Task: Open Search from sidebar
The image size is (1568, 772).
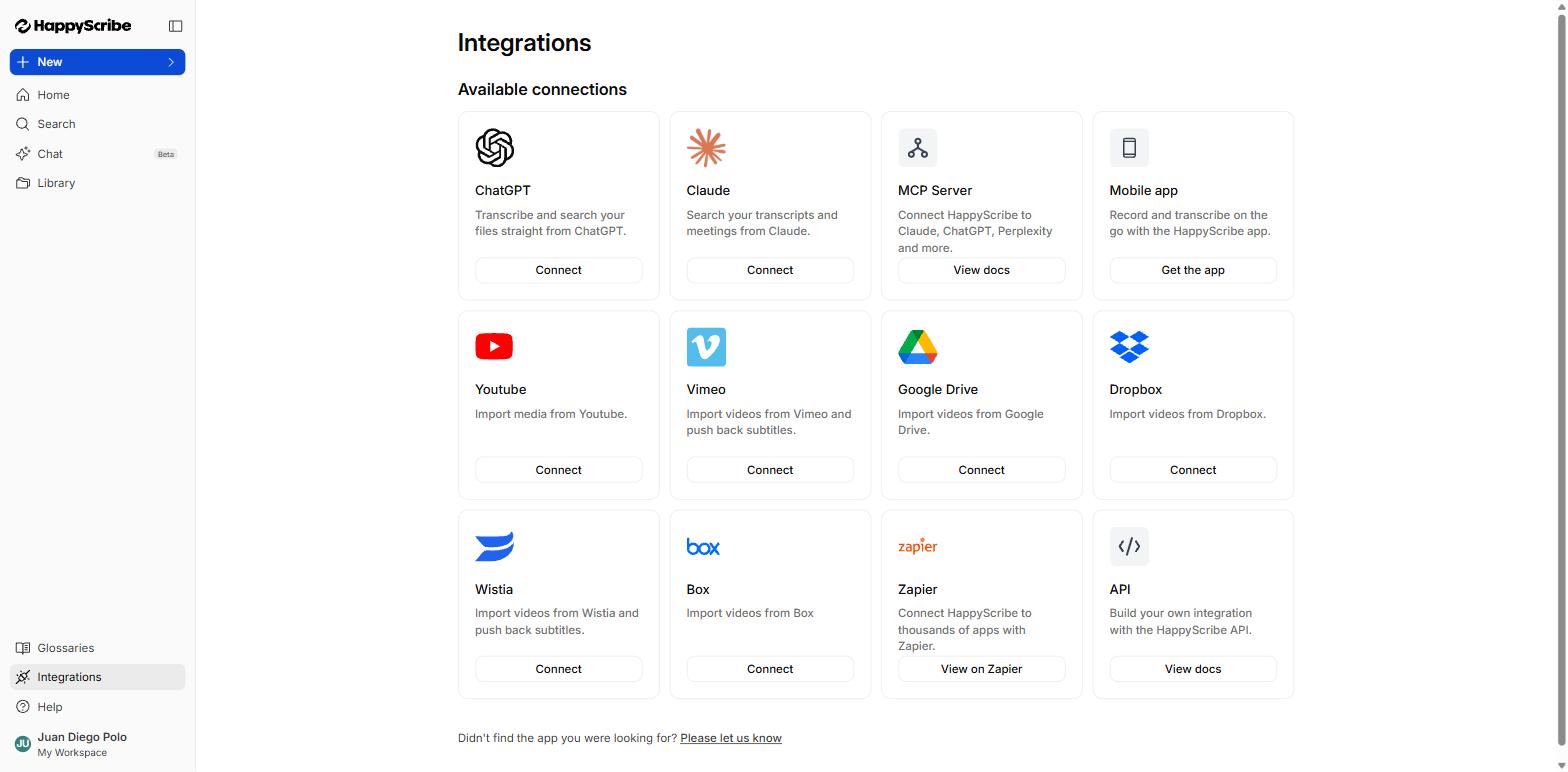Action: click(97, 124)
